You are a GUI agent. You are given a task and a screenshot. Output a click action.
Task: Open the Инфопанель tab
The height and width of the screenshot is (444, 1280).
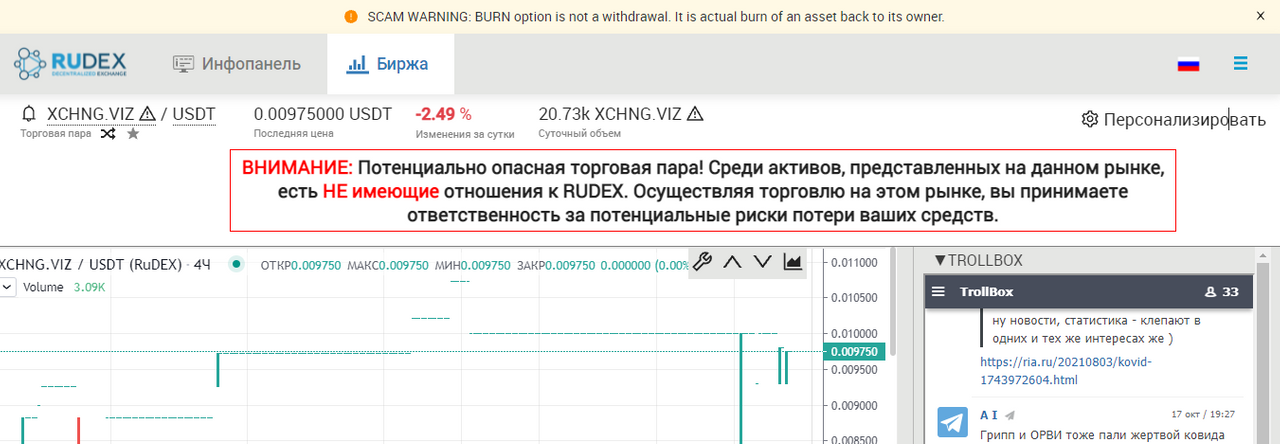[x=237, y=64]
